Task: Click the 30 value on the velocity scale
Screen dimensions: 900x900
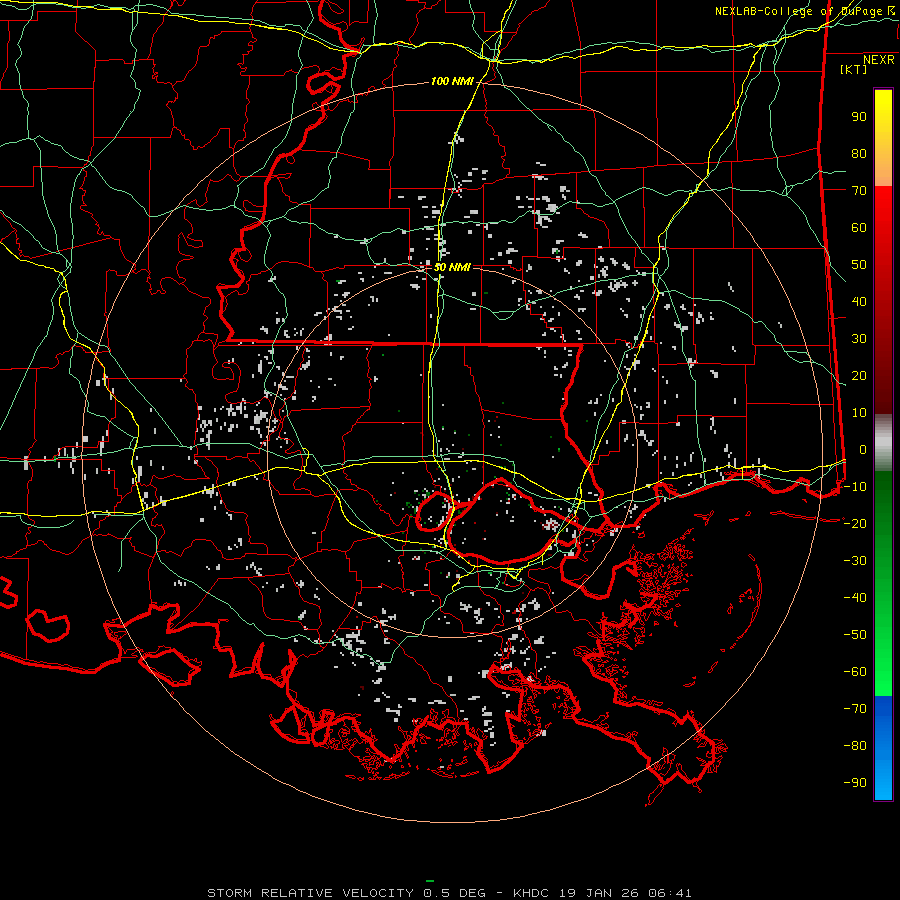Action: pyautogui.click(x=859, y=339)
